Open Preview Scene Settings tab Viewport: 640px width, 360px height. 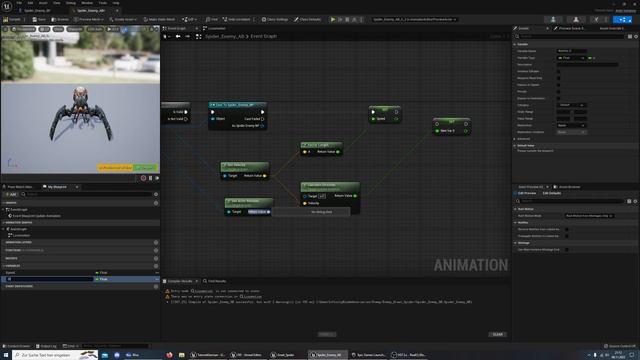point(570,28)
